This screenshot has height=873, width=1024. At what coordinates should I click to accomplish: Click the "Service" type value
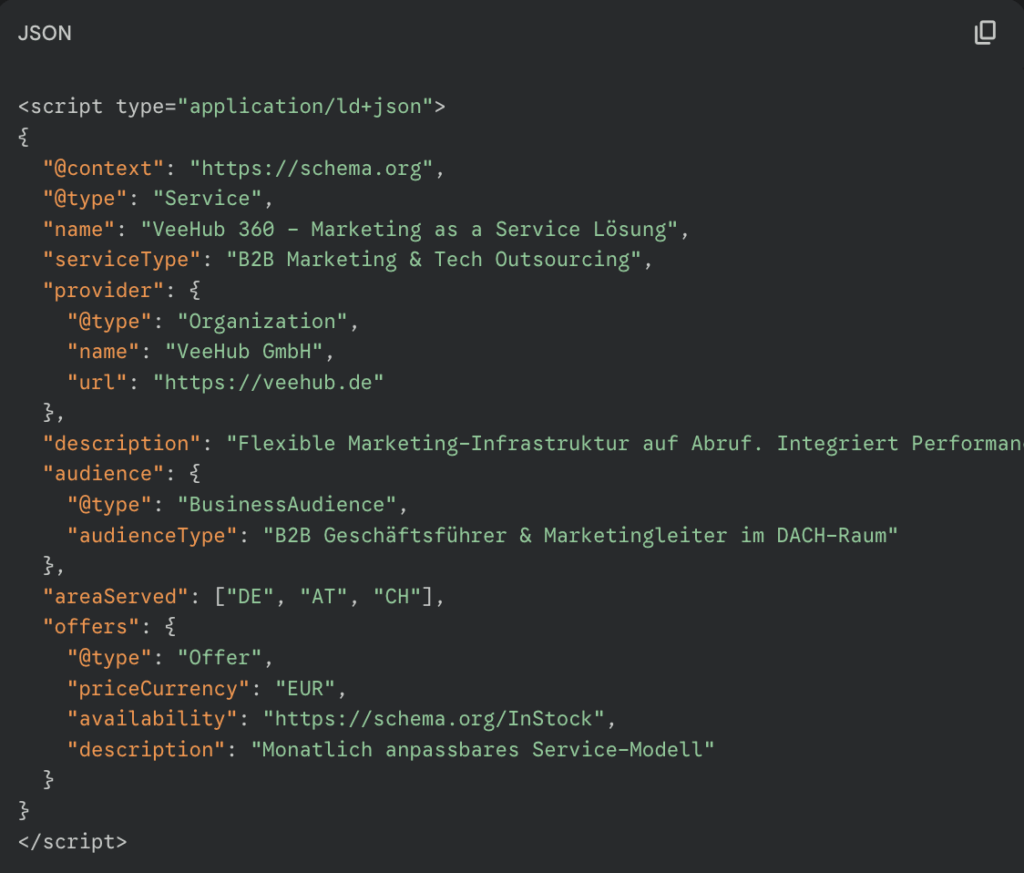[x=207, y=198]
